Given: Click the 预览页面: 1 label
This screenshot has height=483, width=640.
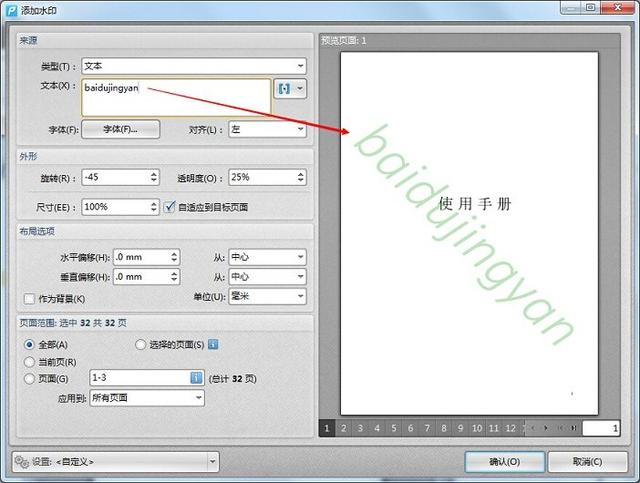Looking at the screenshot, I should pos(344,40).
